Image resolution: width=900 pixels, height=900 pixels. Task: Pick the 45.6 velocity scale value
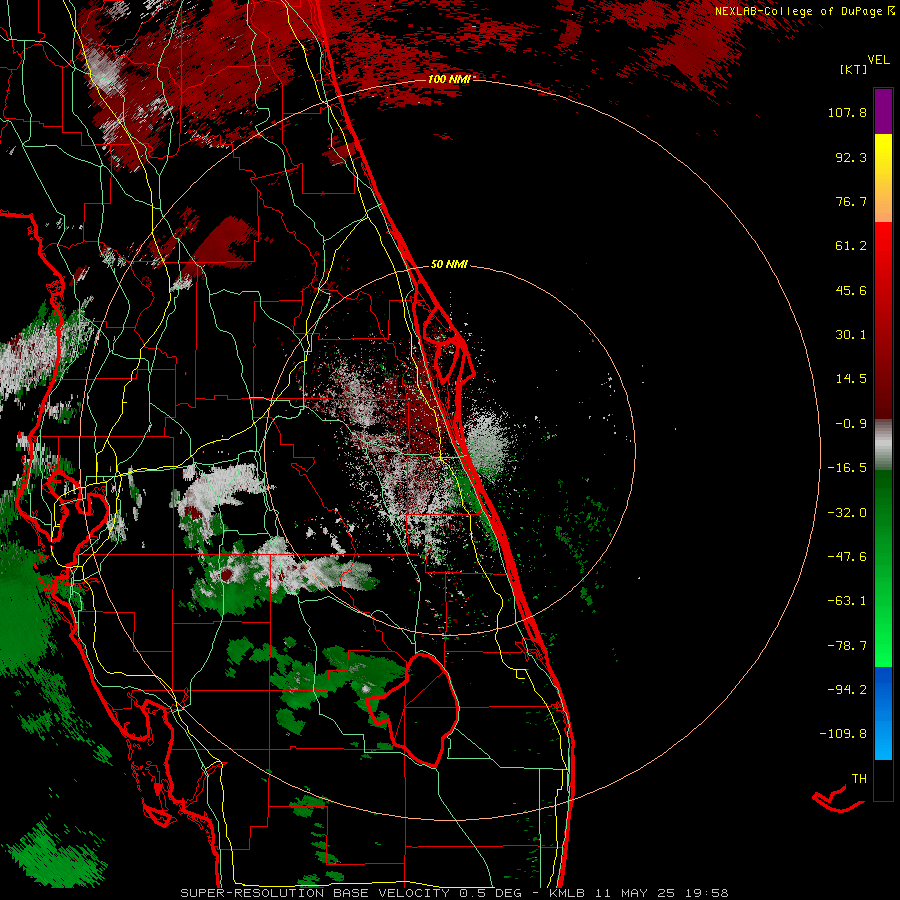851,290
